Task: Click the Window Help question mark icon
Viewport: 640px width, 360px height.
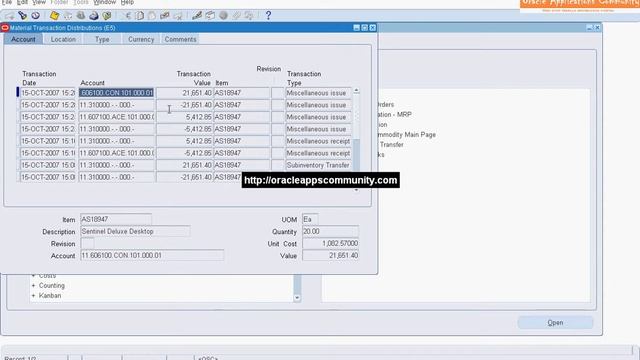Action: tap(268, 16)
